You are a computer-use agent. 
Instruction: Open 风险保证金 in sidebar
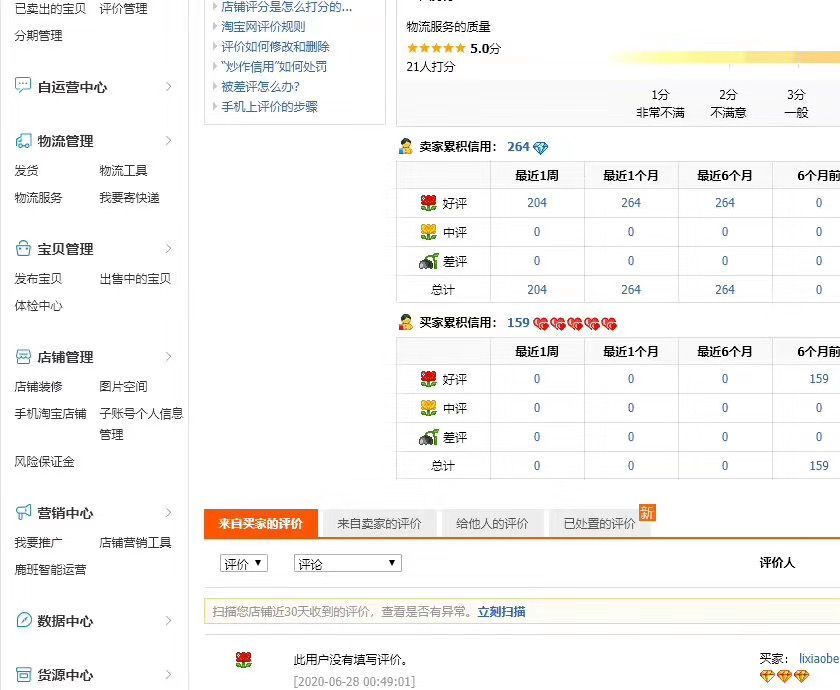click(44, 462)
